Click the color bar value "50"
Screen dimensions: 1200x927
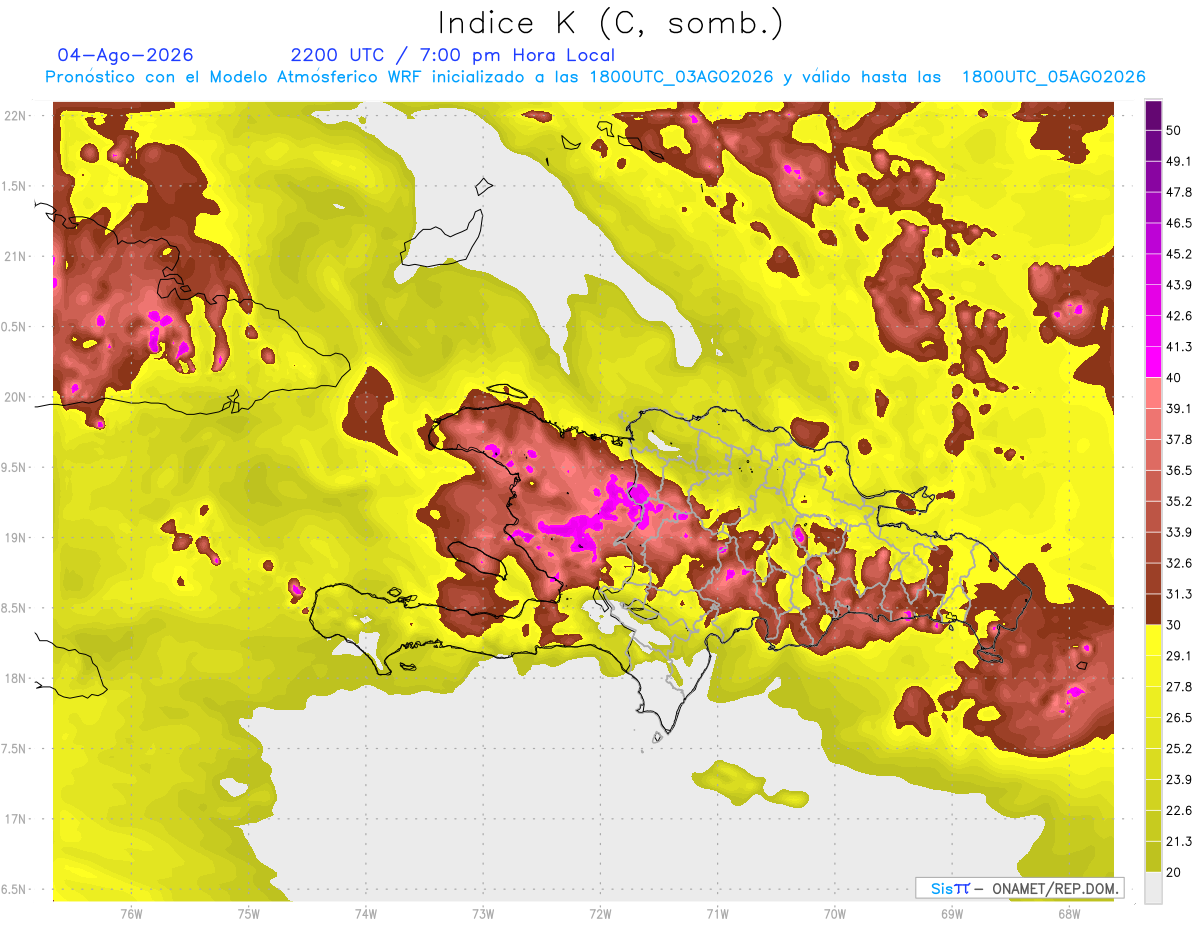coord(1174,130)
